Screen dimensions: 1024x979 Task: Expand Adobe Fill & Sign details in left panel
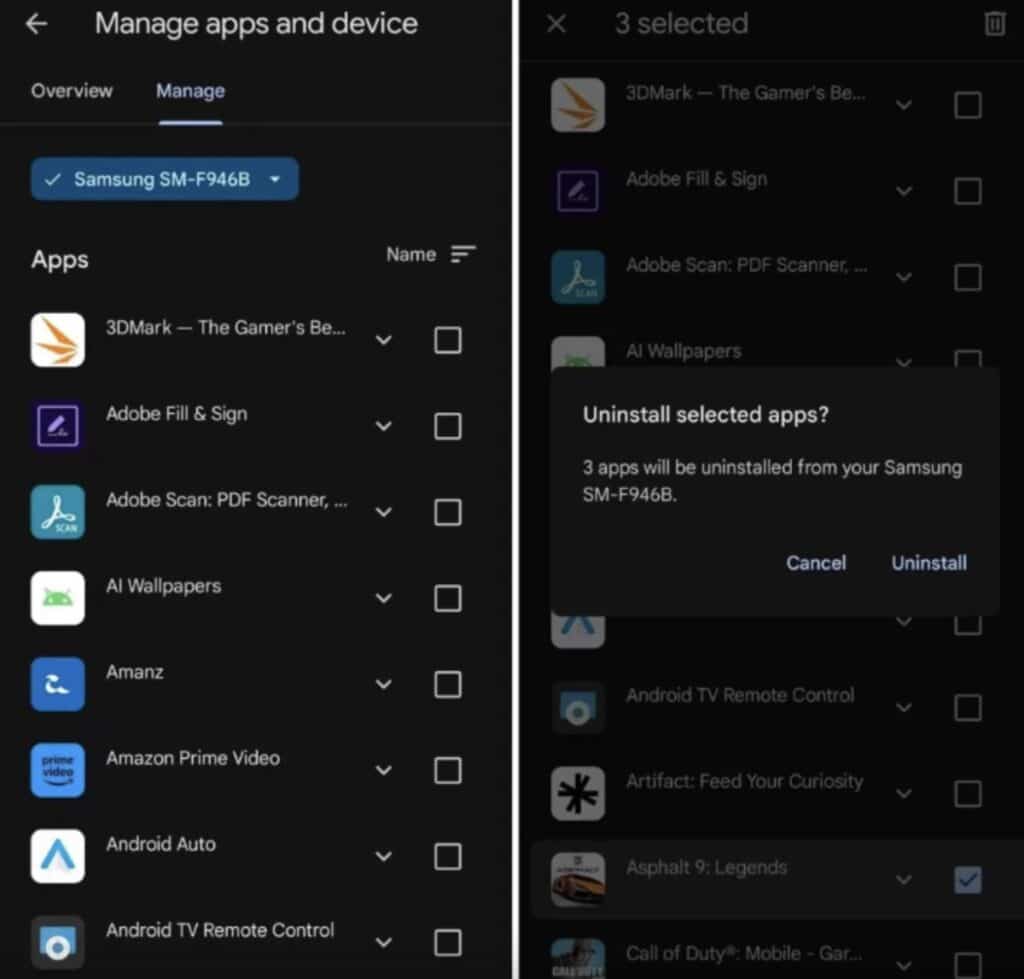pos(383,426)
